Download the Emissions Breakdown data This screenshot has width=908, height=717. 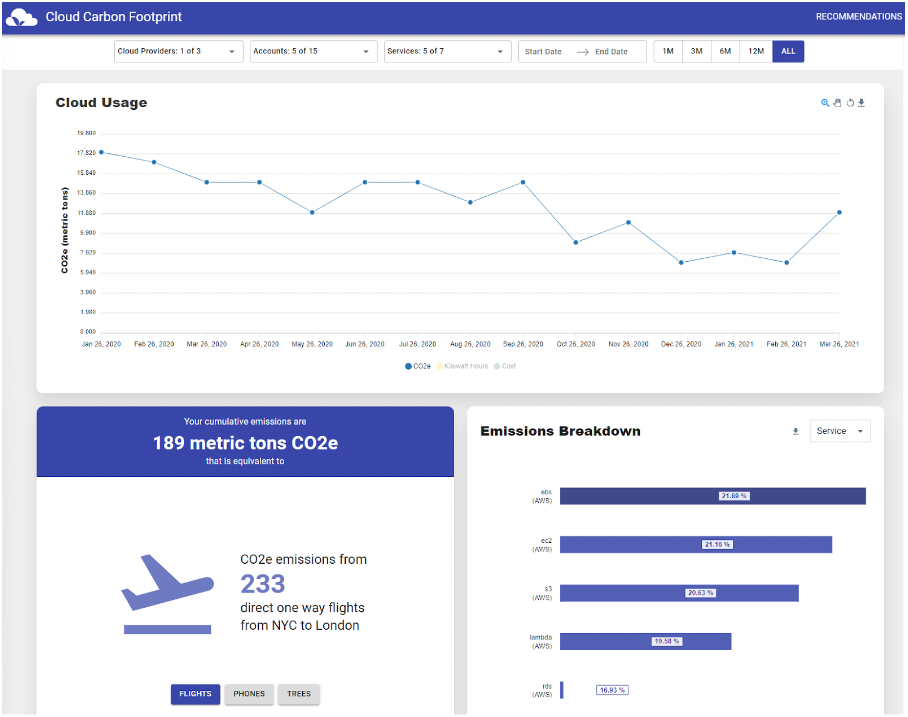click(x=795, y=432)
